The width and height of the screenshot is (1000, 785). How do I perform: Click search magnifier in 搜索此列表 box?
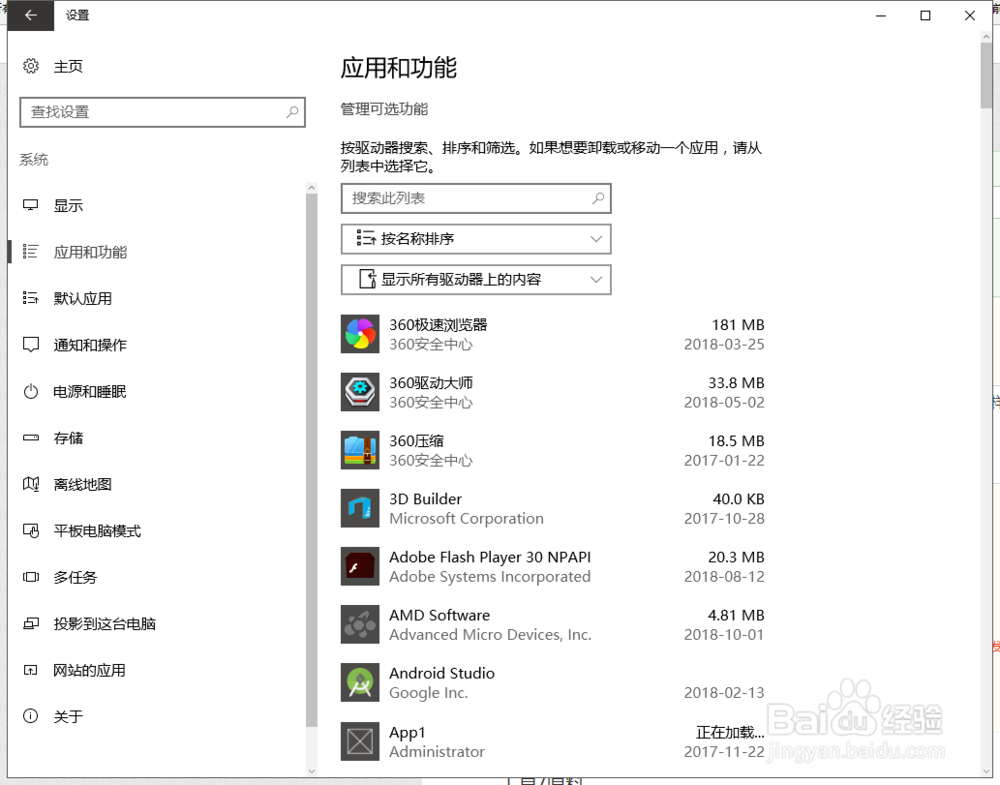(x=598, y=198)
